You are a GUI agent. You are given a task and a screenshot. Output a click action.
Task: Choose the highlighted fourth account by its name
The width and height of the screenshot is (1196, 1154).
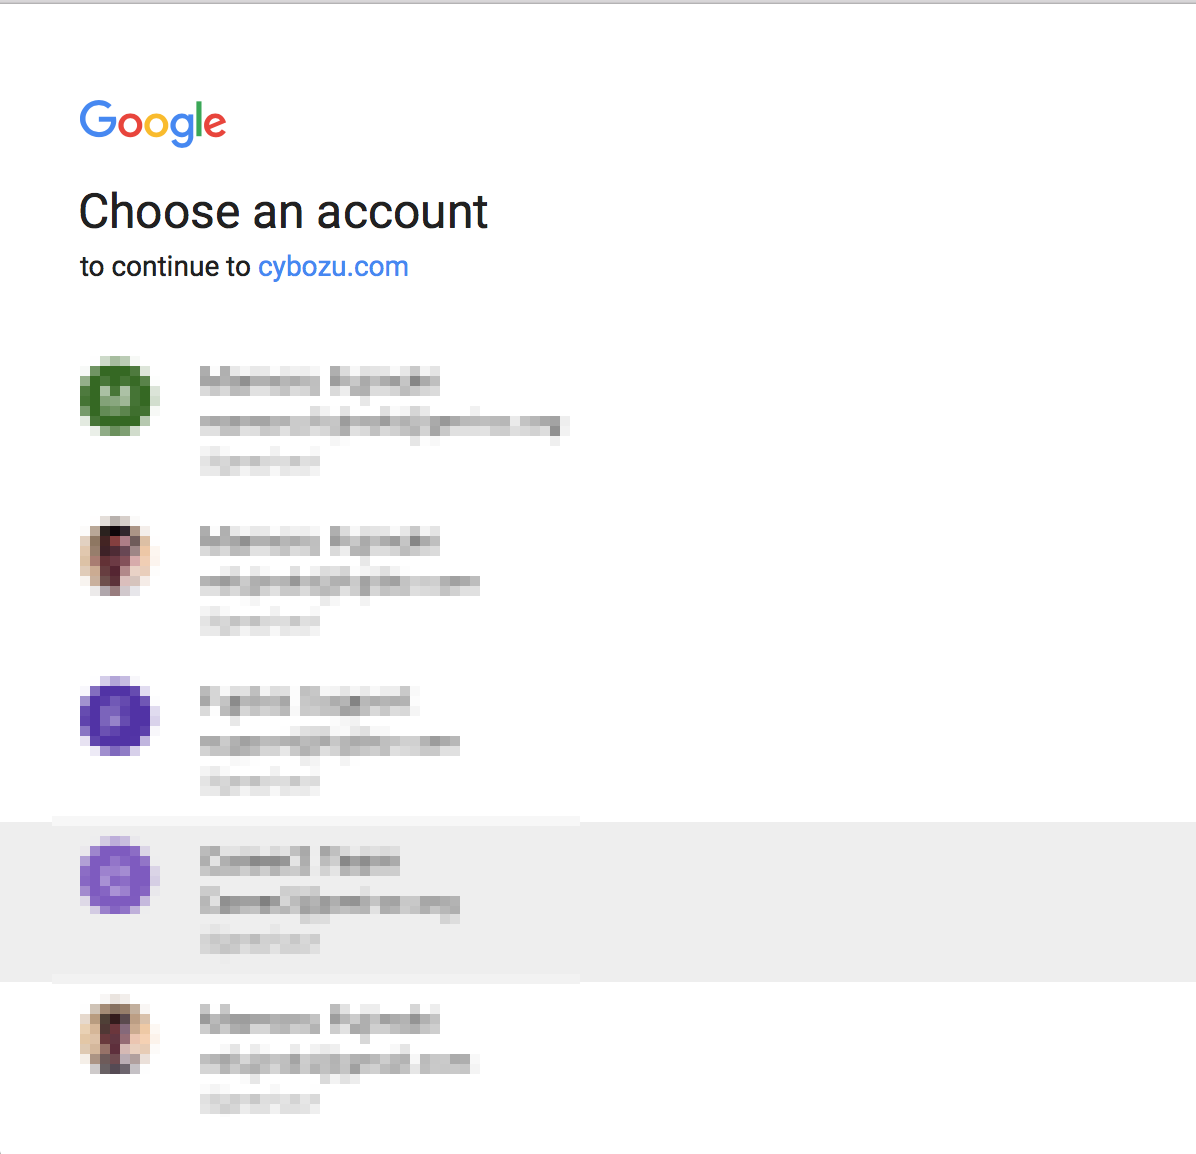click(x=299, y=861)
